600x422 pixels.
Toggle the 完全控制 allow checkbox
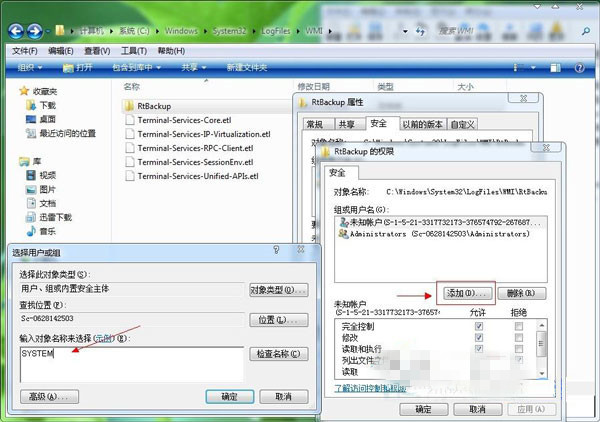tap(480, 325)
